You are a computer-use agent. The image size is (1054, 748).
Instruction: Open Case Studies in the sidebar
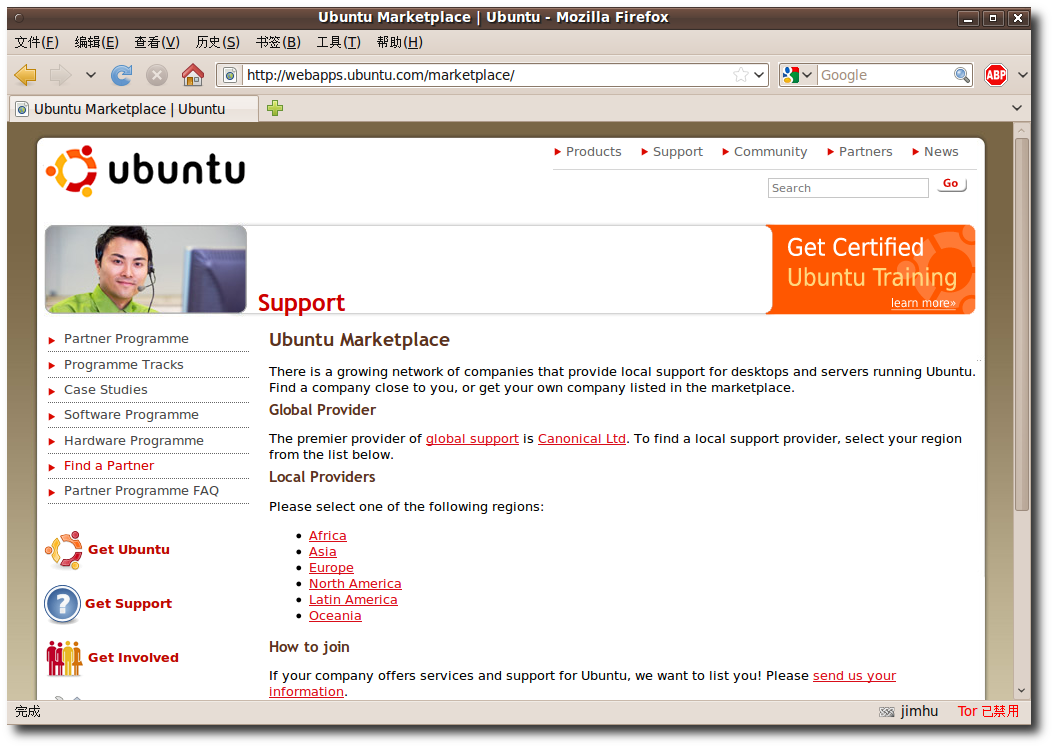[x=106, y=390]
